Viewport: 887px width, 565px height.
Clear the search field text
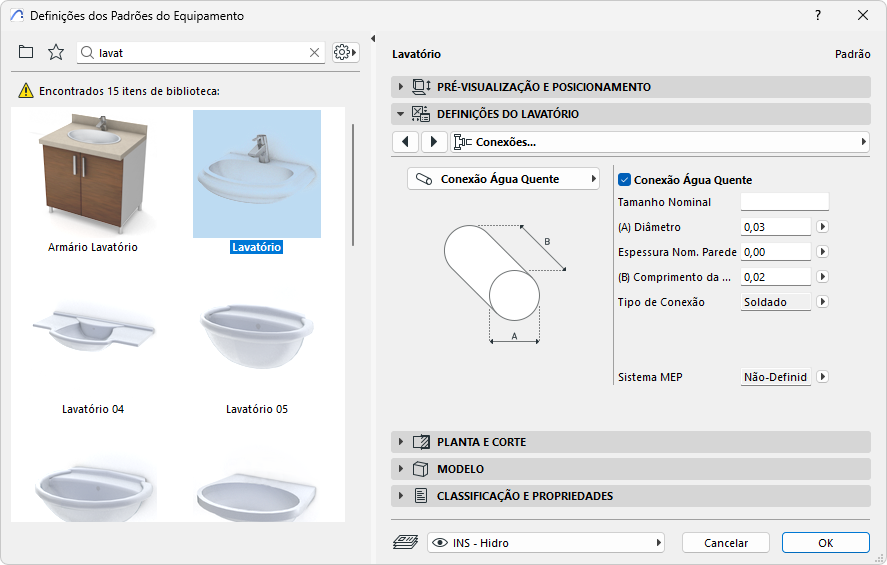coord(314,53)
